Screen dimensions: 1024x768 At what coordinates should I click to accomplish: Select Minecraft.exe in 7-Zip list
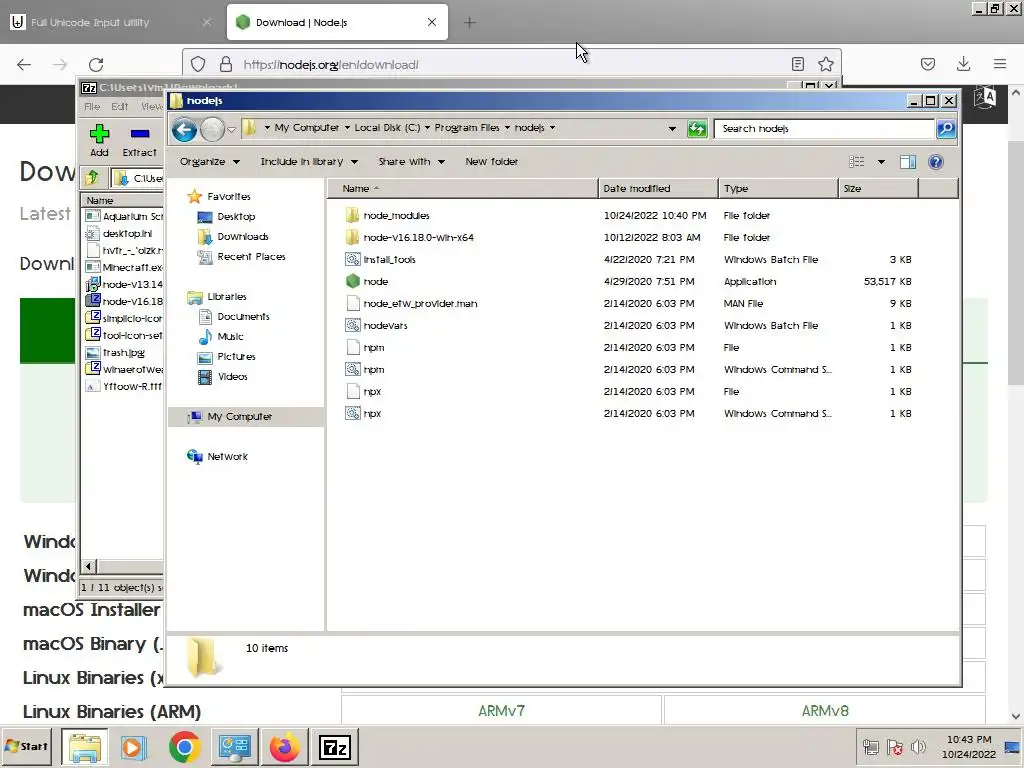123,267
